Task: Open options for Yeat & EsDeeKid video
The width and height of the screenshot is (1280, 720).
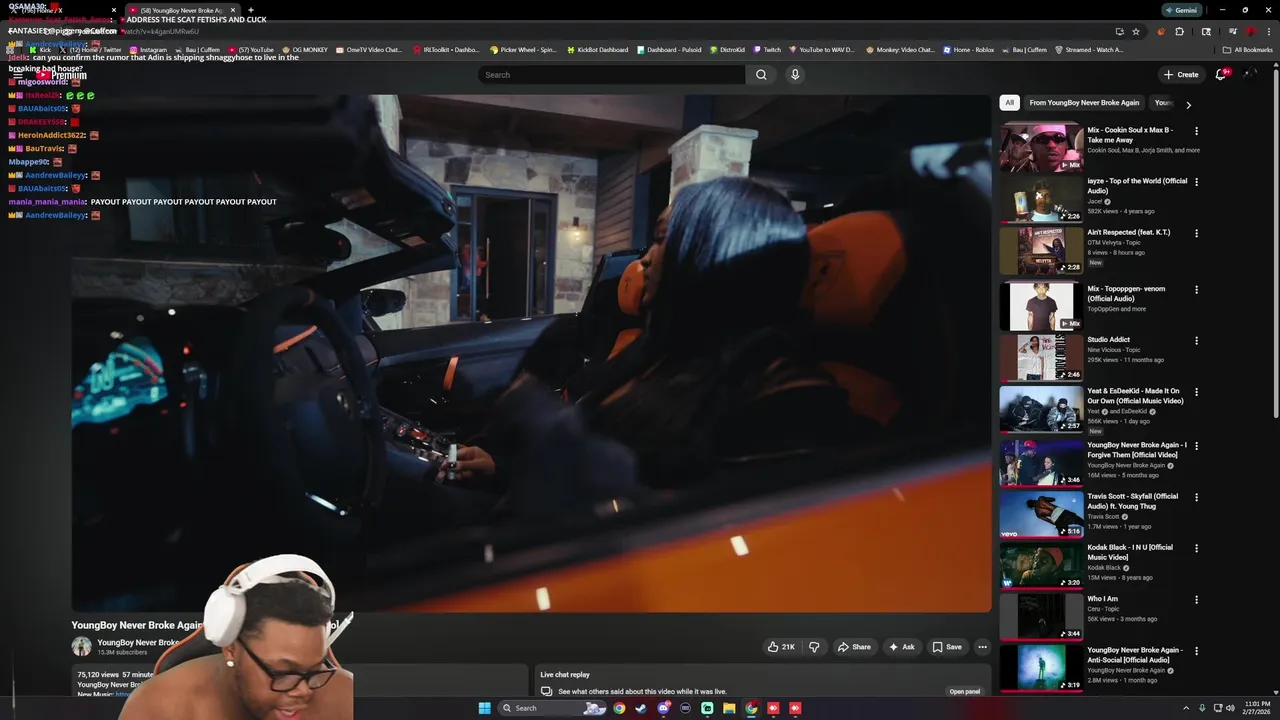Action: click(x=1196, y=392)
